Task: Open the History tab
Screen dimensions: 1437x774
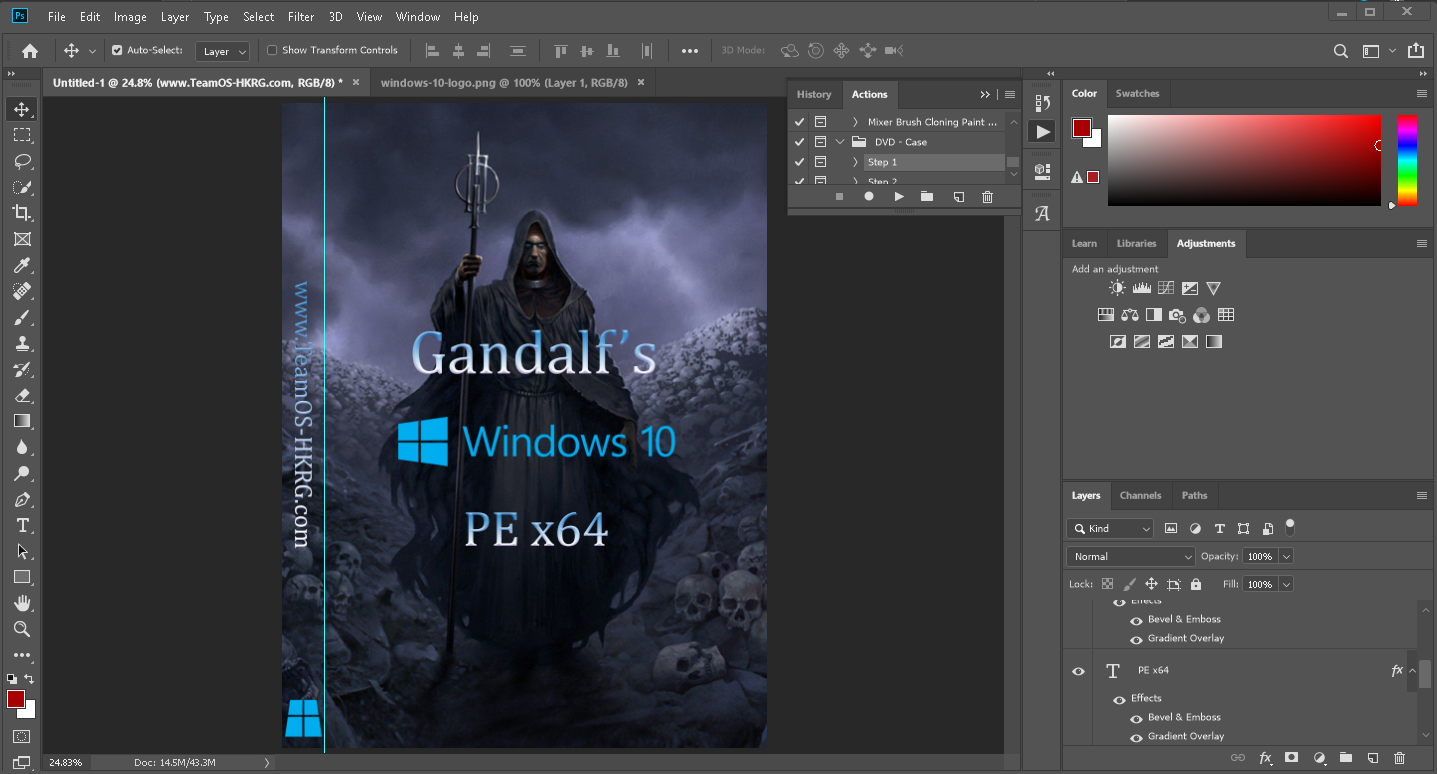Action: coord(814,94)
